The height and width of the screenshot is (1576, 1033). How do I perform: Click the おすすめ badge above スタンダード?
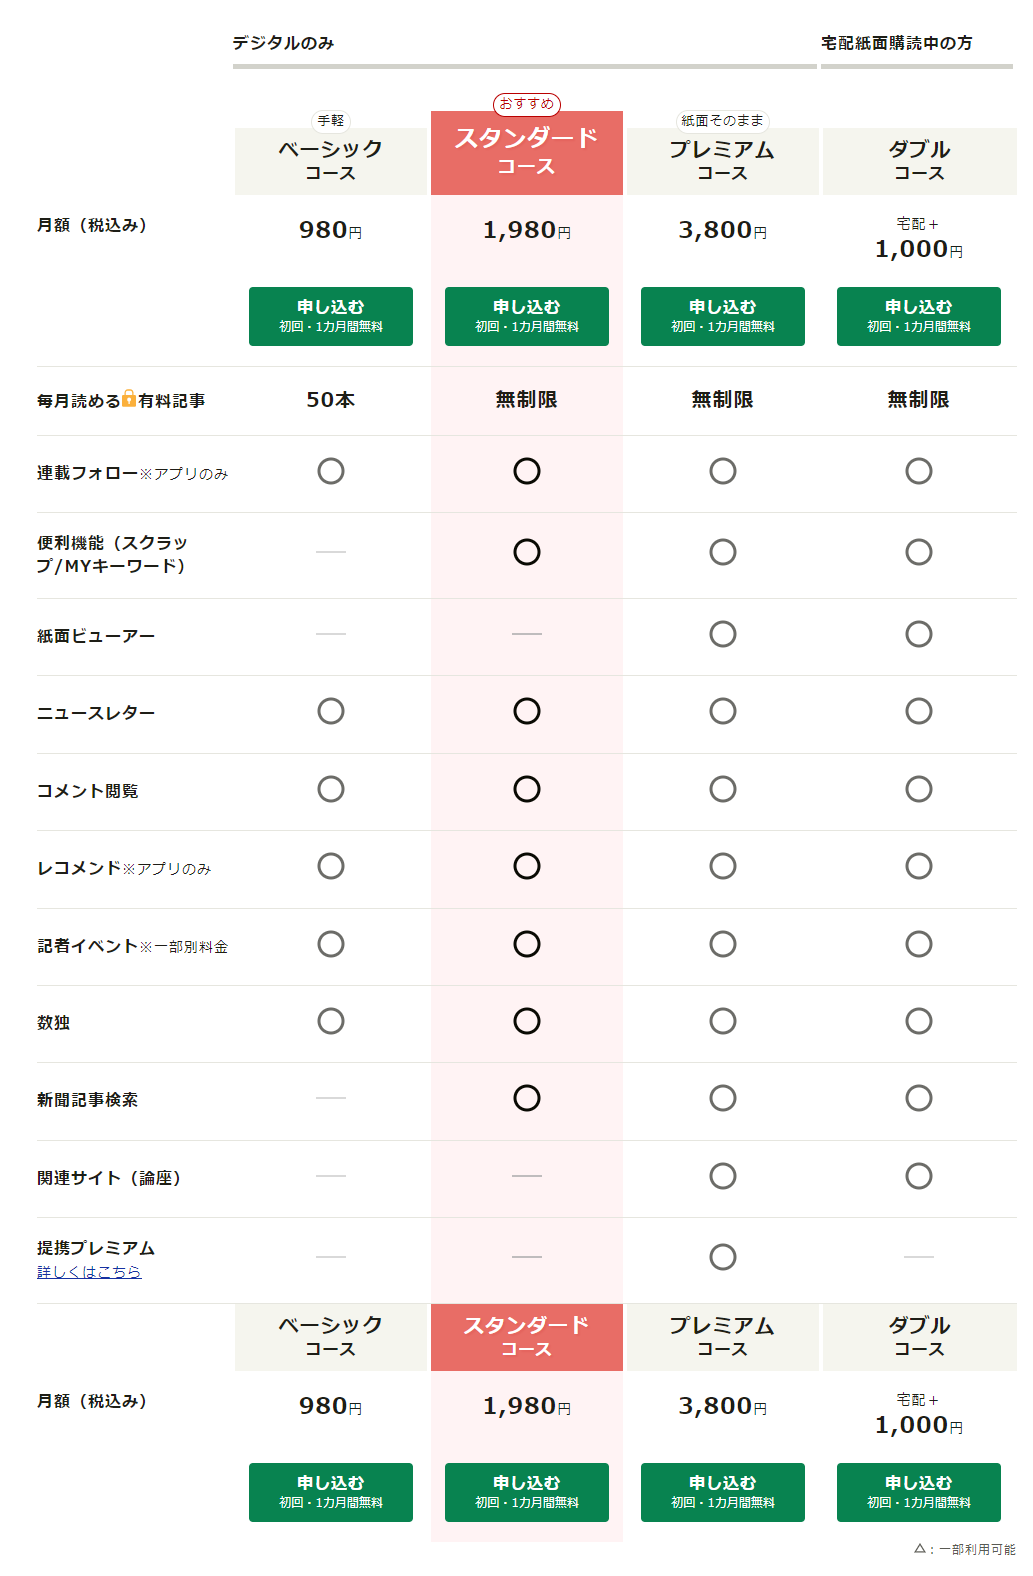click(x=527, y=104)
